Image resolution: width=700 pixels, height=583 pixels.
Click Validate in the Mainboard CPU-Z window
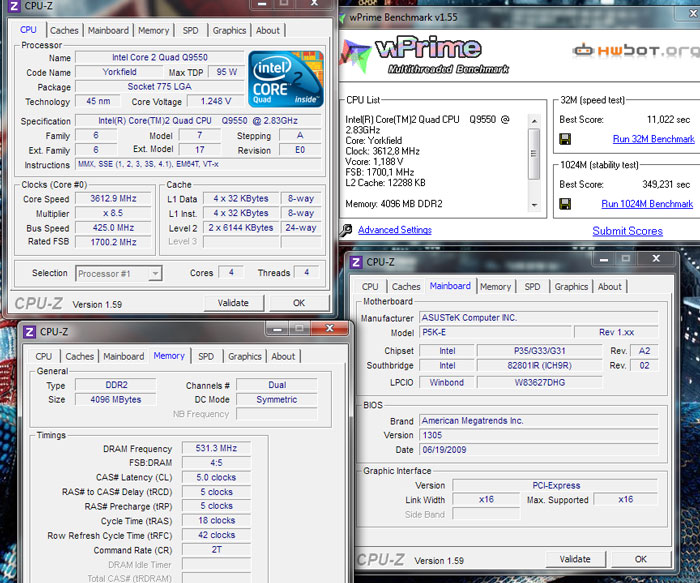pos(575,559)
